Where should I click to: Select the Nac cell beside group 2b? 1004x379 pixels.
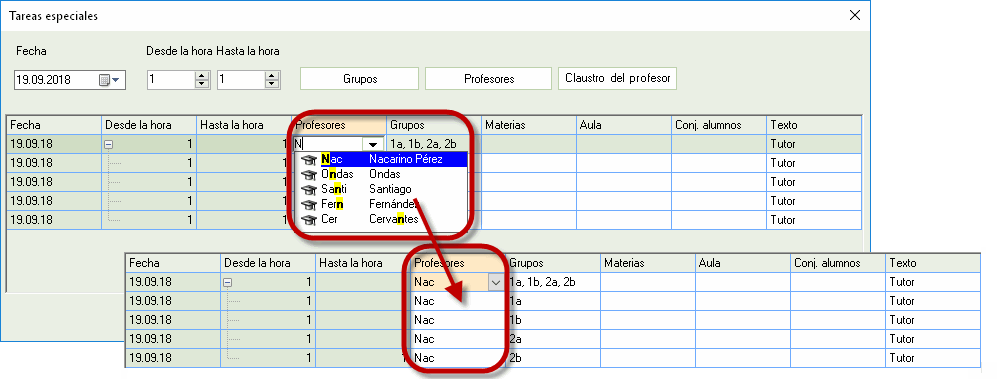click(457, 358)
